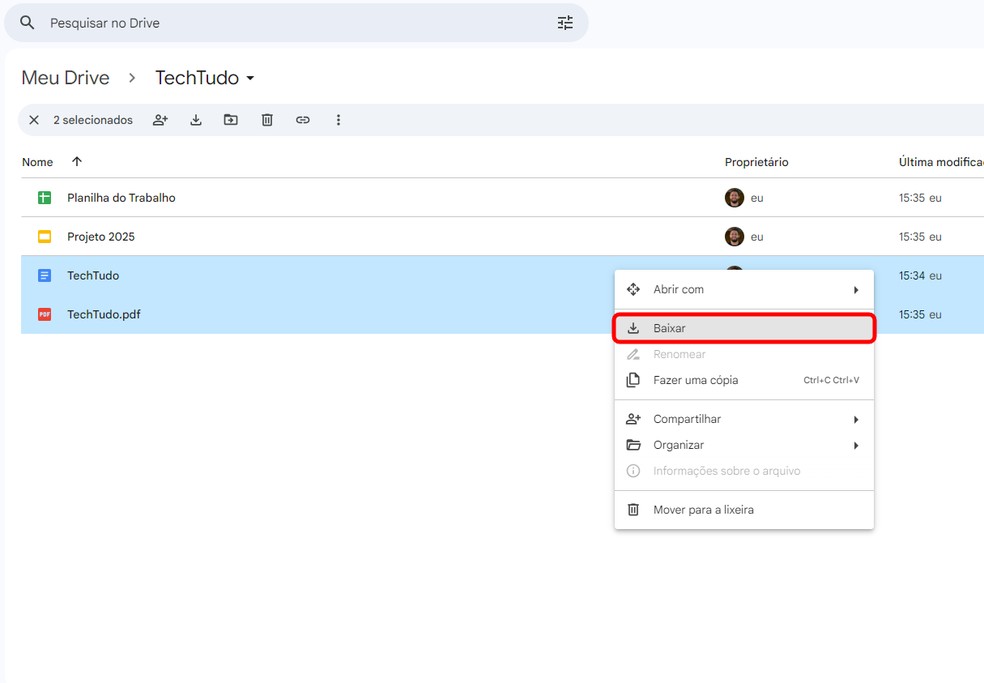Share the selected files via toolbar icon
This screenshot has width=984, height=683.
(160, 119)
